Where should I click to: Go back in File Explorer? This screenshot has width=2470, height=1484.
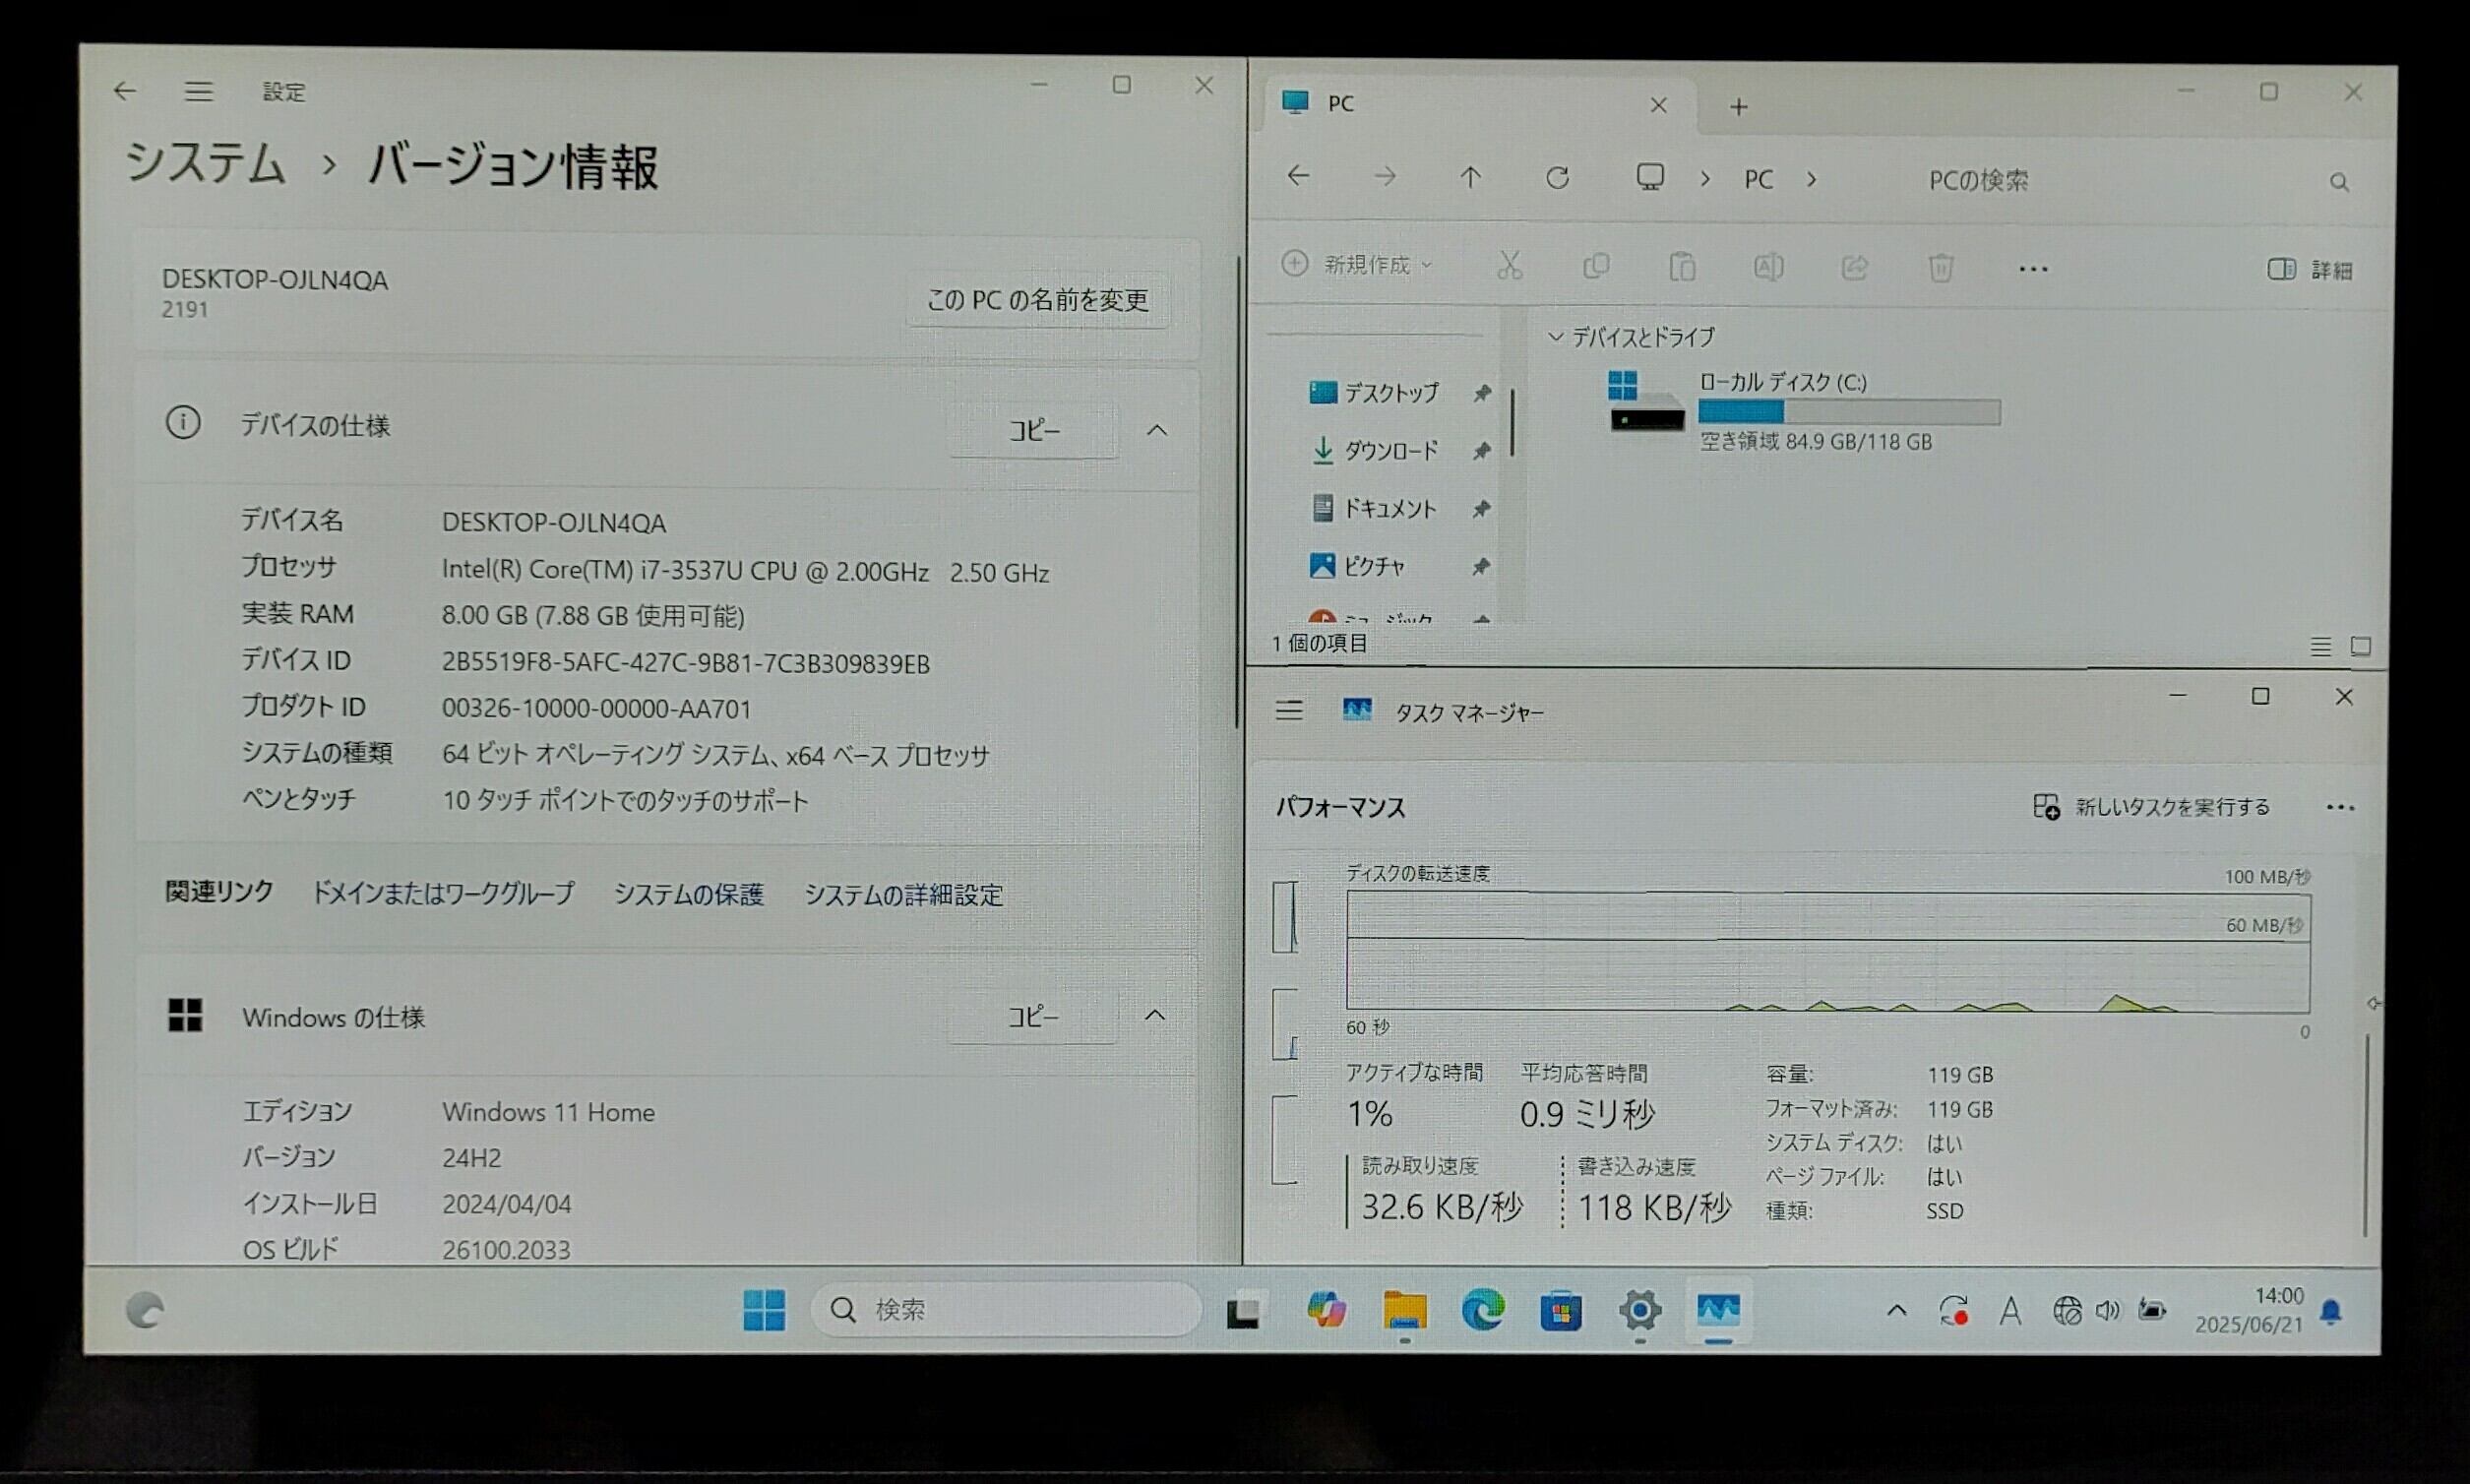[x=1298, y=176]
